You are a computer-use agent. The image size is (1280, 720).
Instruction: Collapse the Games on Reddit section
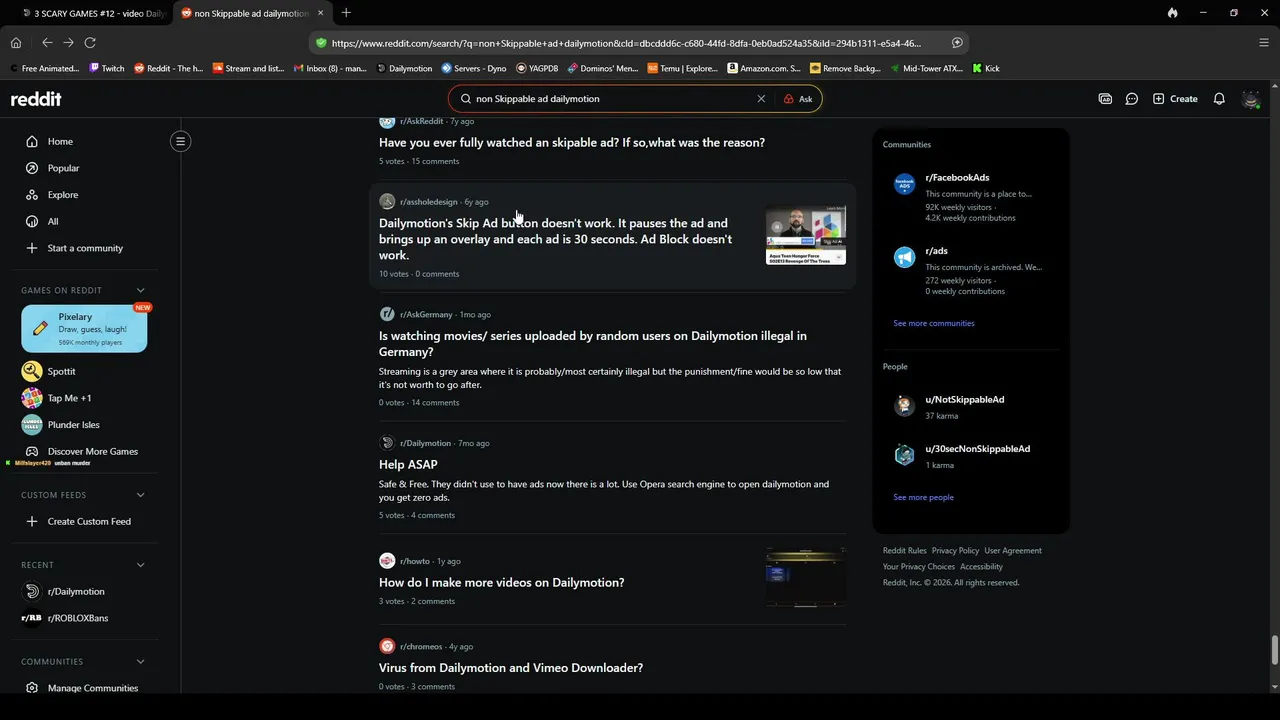[140, 290]
